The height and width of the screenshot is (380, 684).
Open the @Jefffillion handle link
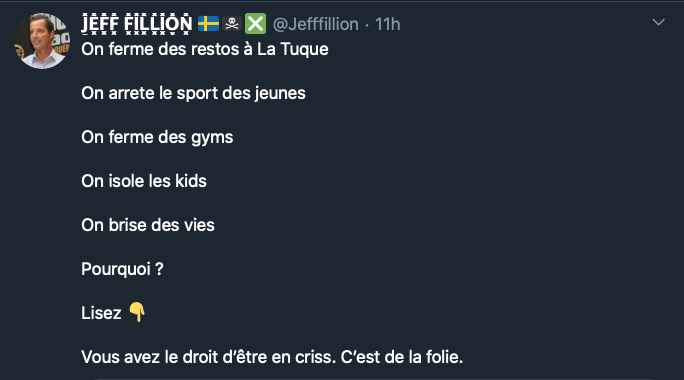coord(316,24)
